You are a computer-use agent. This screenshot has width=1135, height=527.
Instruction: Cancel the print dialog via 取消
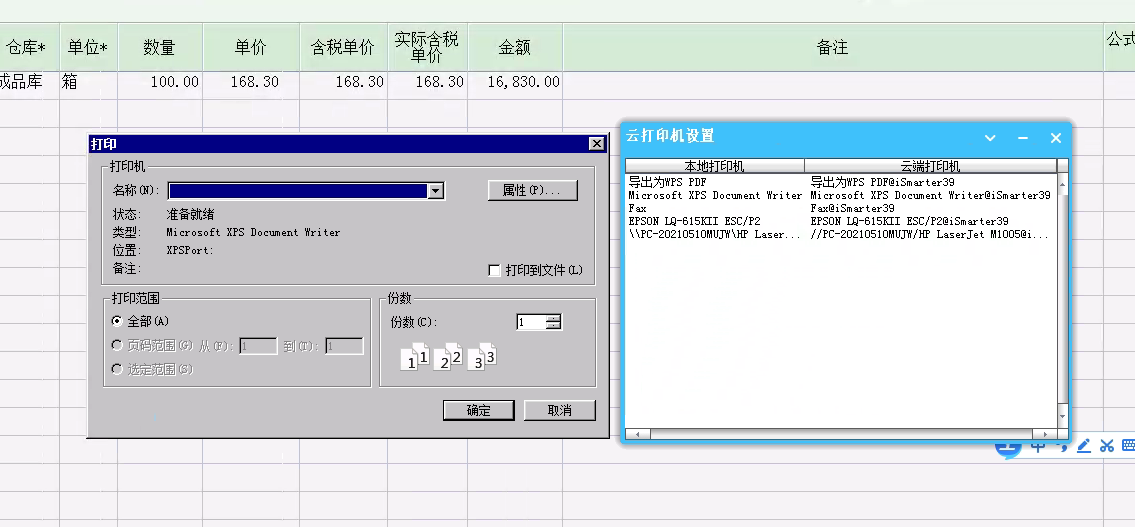click(x=560, y=410)
